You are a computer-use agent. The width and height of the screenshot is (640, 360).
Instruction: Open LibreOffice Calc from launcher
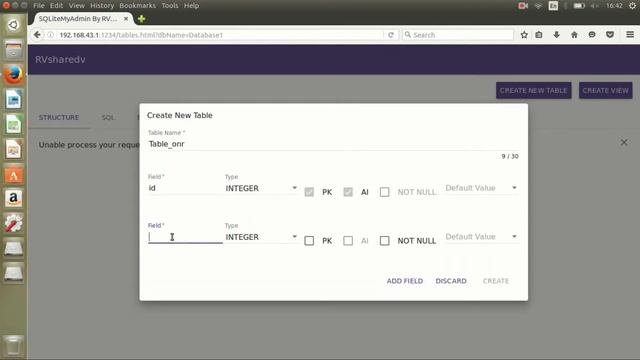point(13,124)
